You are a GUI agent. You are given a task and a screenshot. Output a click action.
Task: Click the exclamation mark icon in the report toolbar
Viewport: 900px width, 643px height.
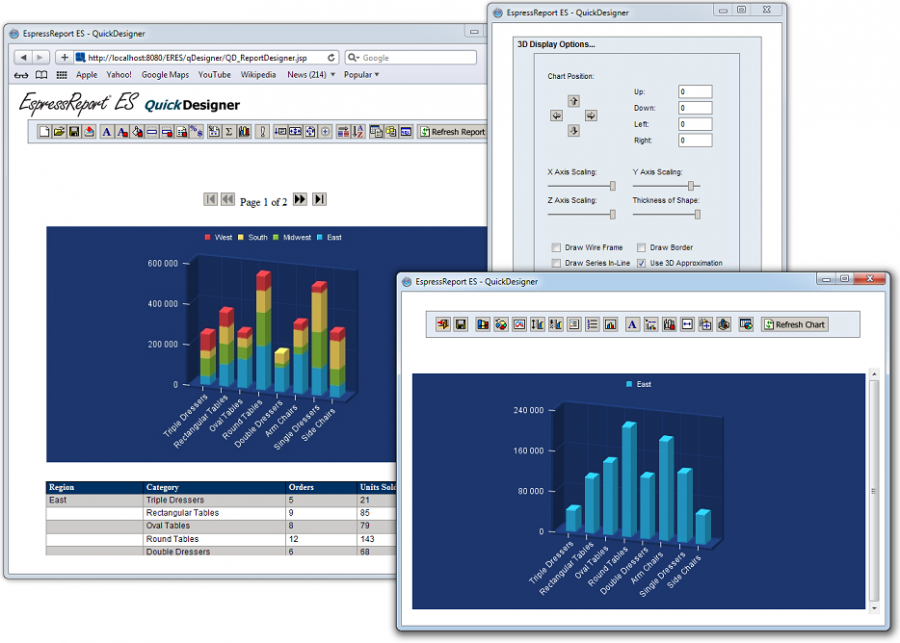coord(262,132)
